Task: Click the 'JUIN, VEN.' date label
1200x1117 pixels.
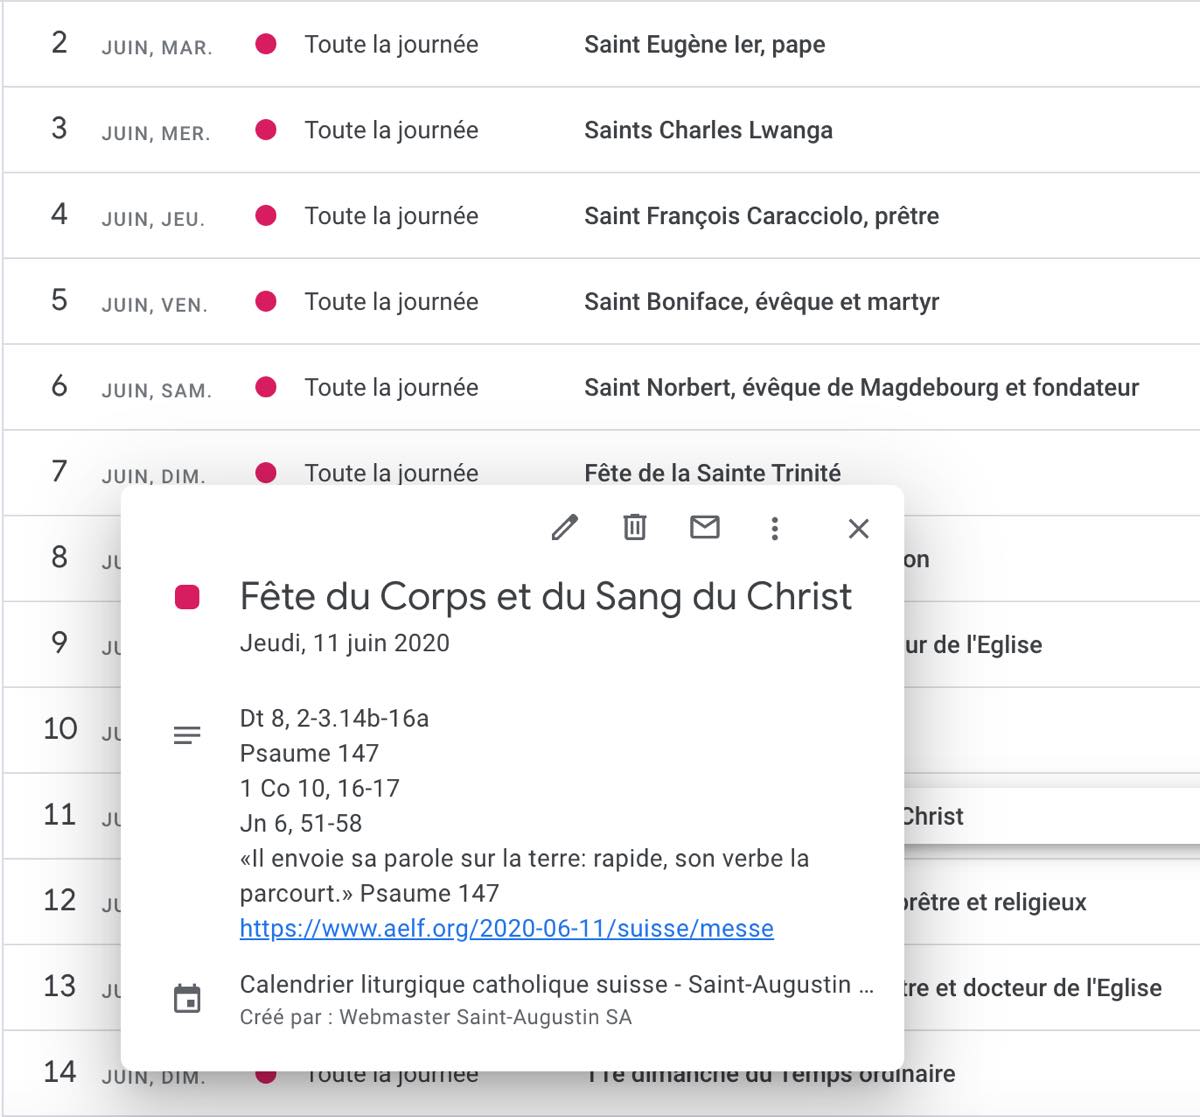Action: pyautogui.click(x=154, y=306)
